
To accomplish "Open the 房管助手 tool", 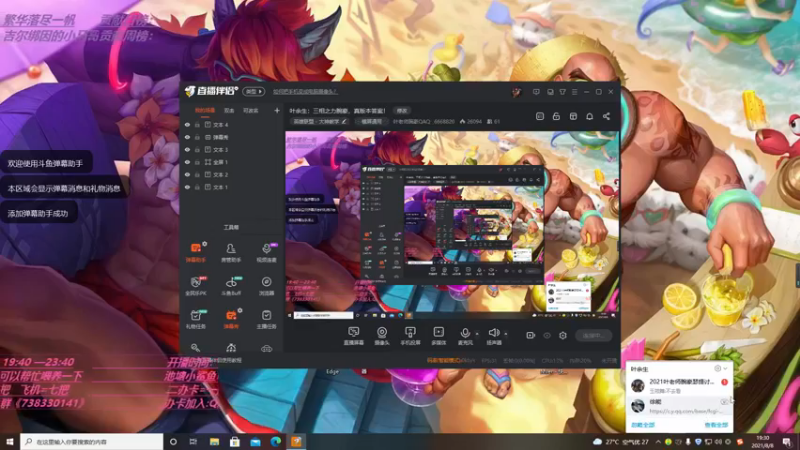I will (231, 253).
